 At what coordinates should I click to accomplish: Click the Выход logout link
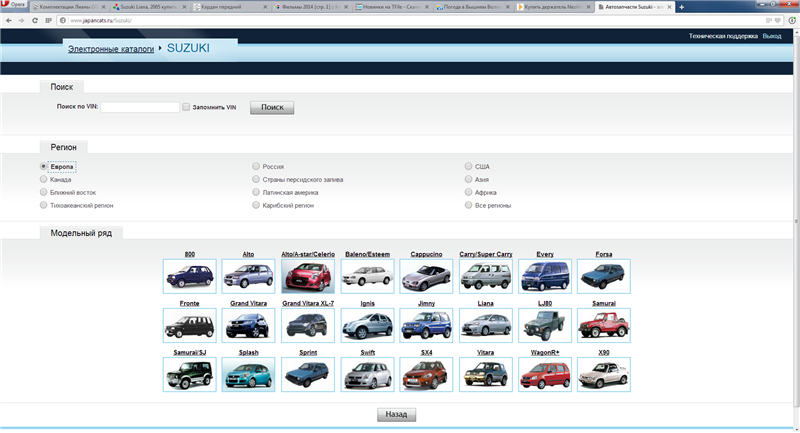click(771, 36)
